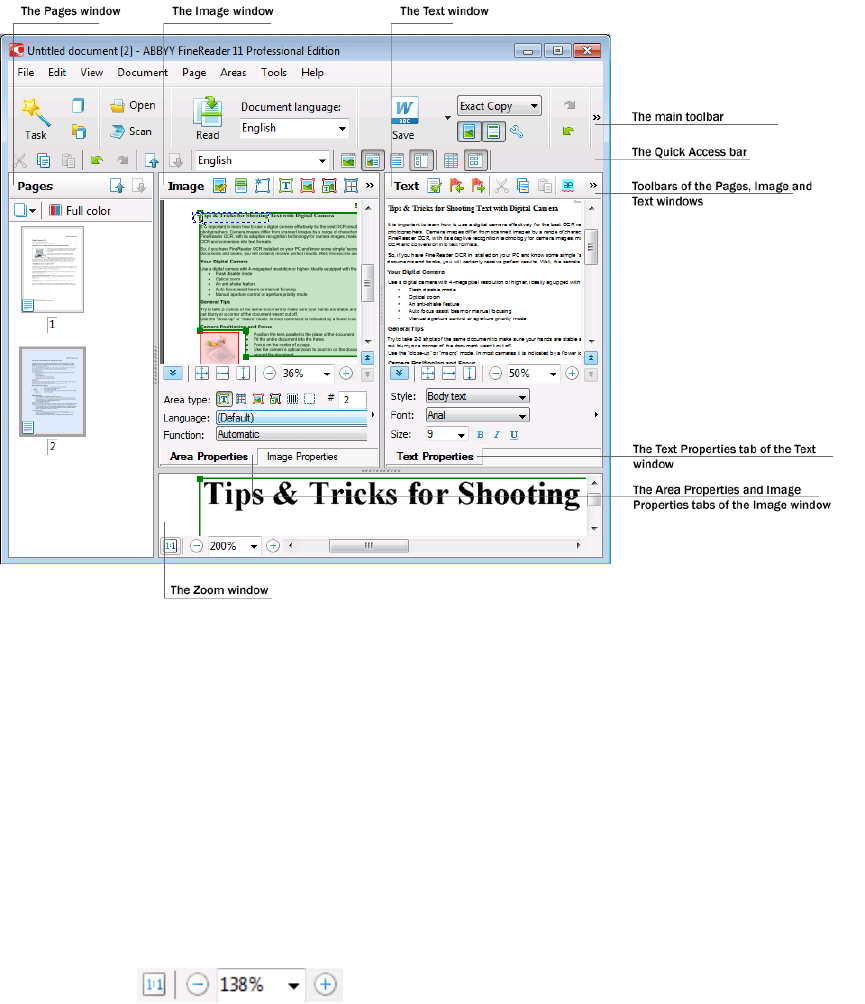
Task: Click the wrench format settings icon
Action: click(x=517, y=132)
